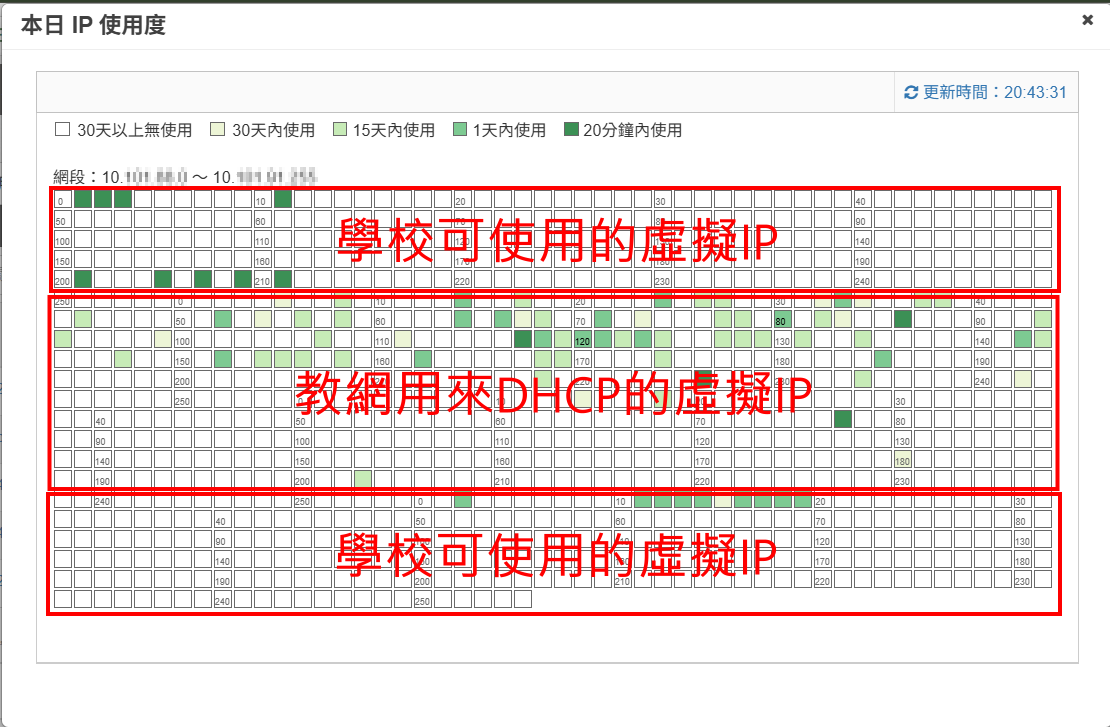Click the pale 30天內使用 legend swatch
The height and width of the screenshot is (727, 1110).
pyautogui.click(x=217, y=130)
